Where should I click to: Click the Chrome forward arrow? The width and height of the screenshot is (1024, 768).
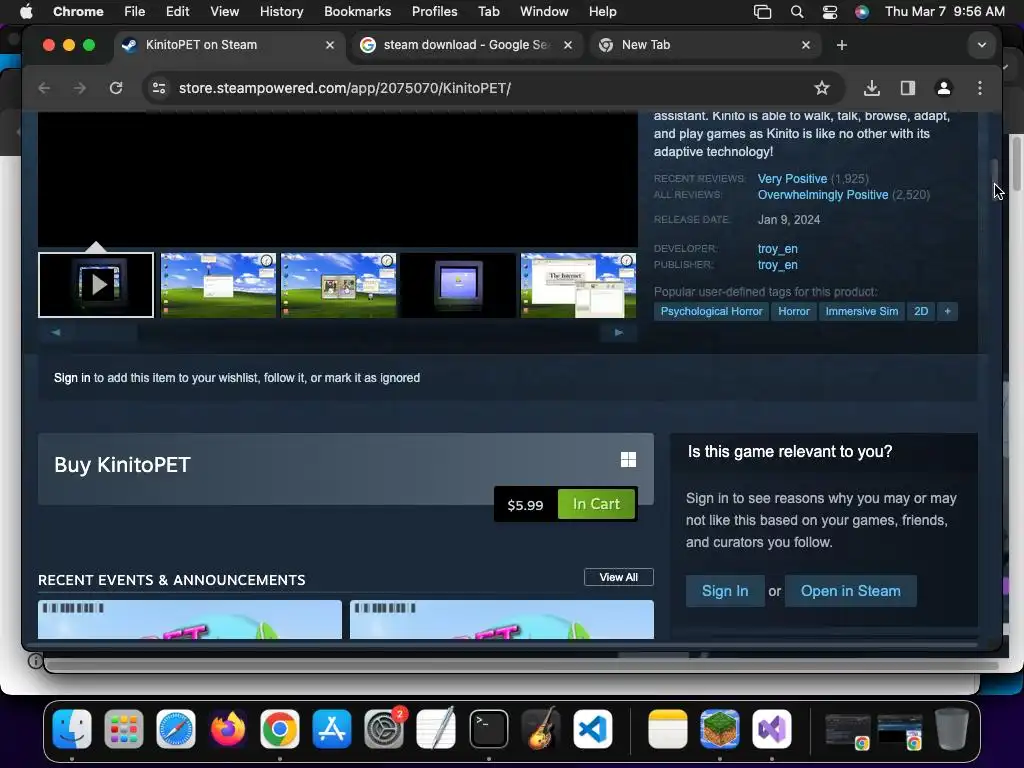[x=80, y=88]
